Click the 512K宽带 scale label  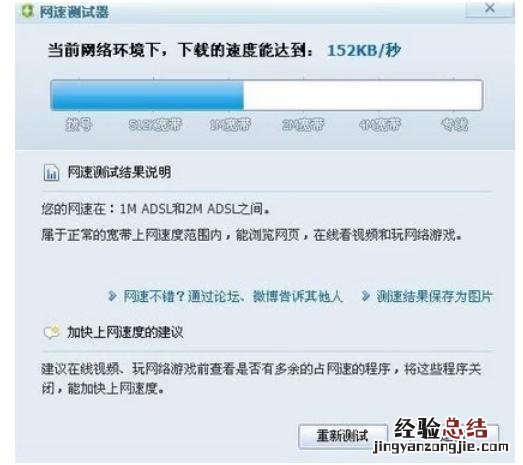[x=155, y=125]
